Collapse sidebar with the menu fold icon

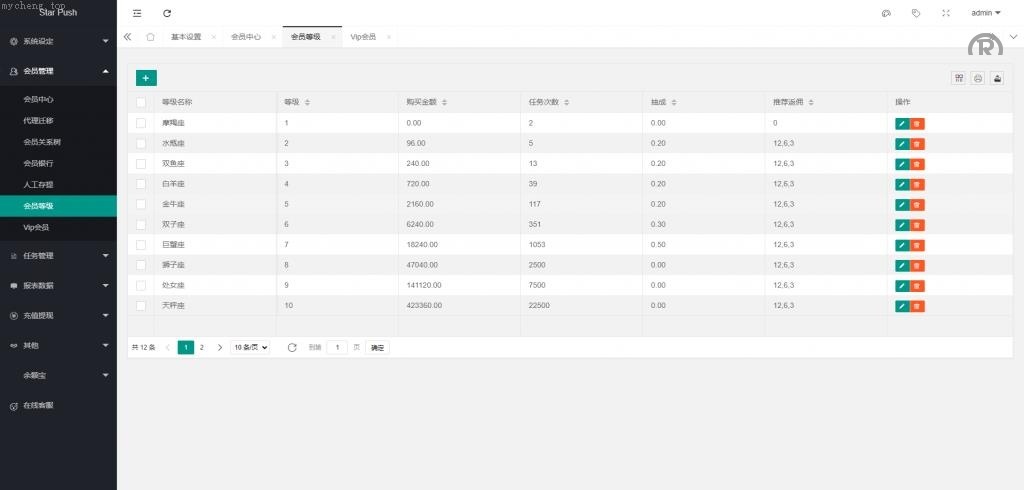(137, 13)
